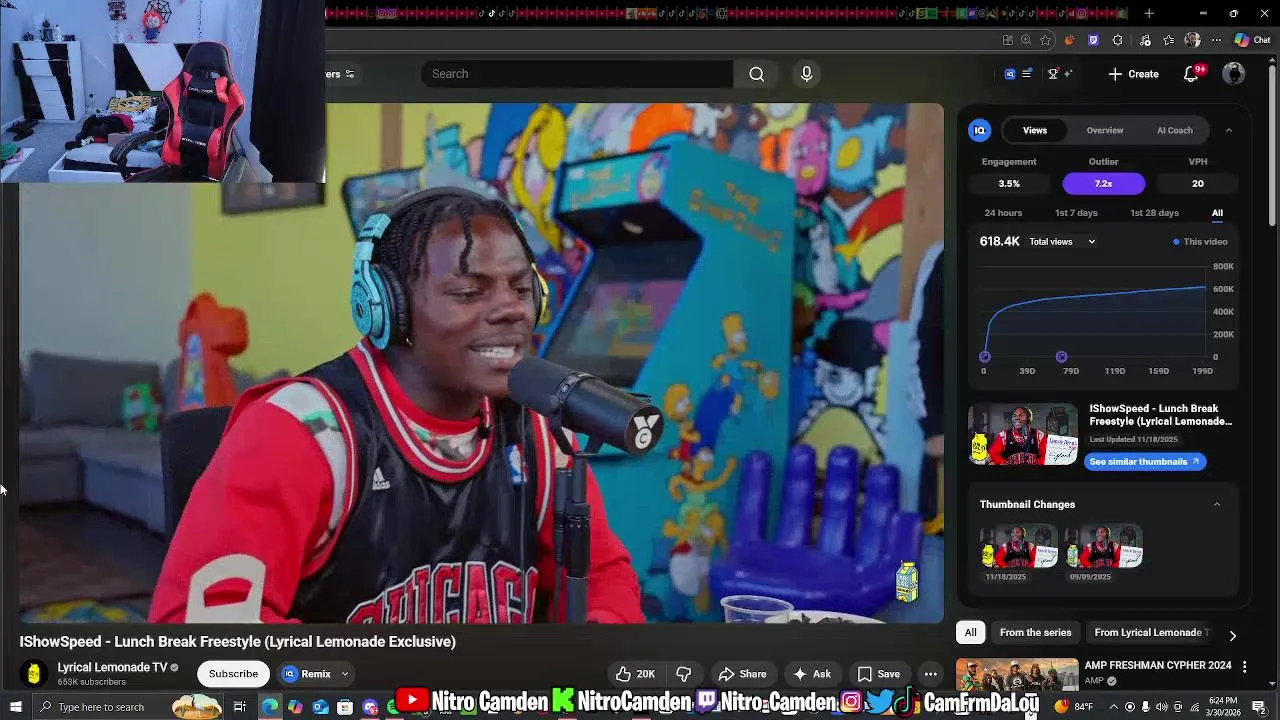Select the All time range
The height and width of the screenshot is (720, 1280).
pos(1217,213)
